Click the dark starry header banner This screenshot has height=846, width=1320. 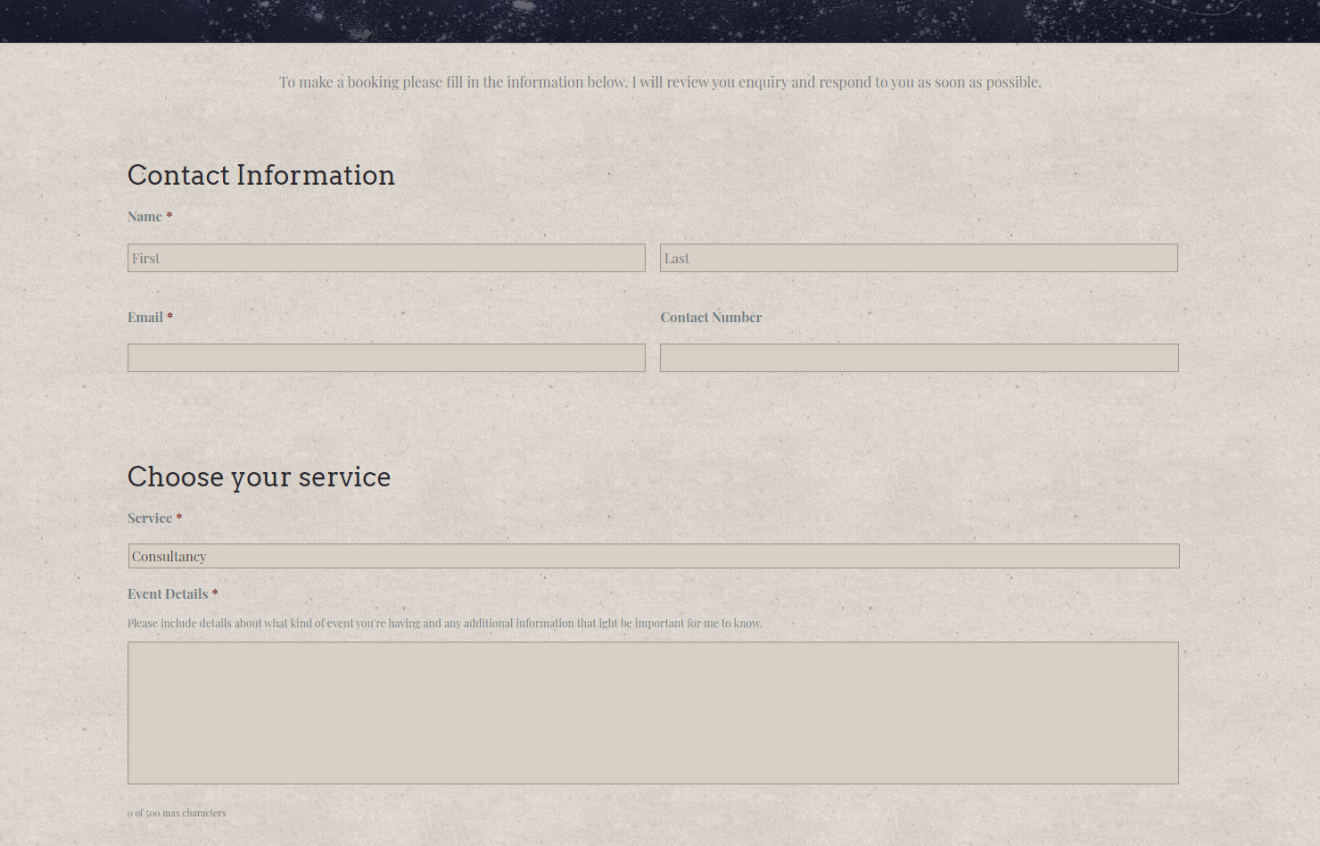[660, 20]
